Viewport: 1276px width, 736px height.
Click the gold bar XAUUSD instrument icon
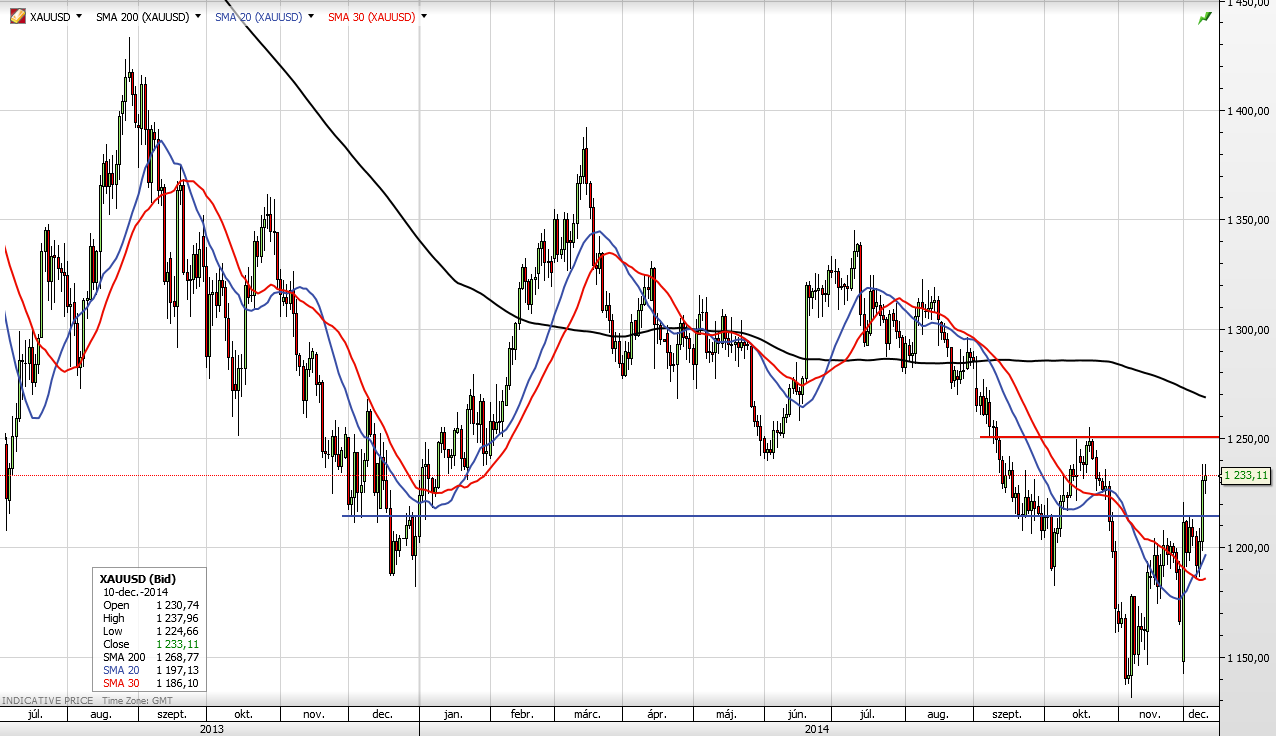tap(17, 16)
